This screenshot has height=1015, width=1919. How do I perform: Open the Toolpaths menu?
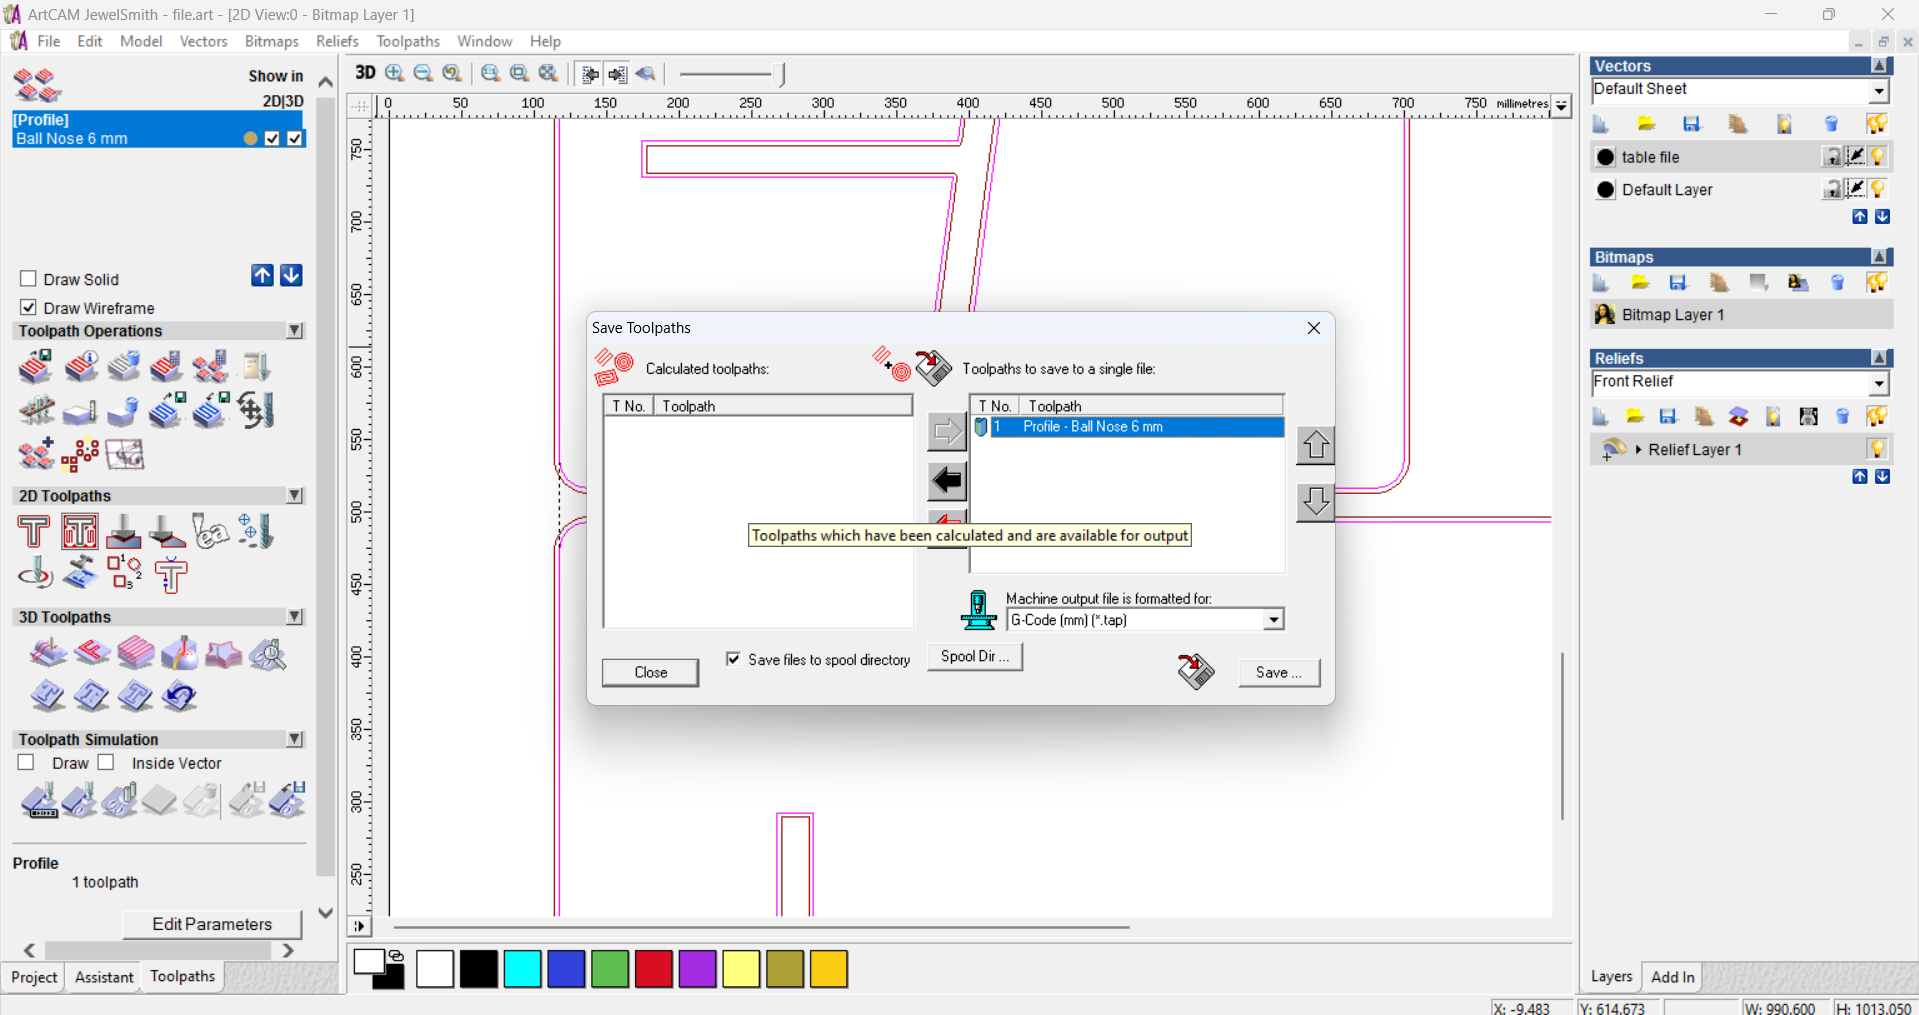408,41
